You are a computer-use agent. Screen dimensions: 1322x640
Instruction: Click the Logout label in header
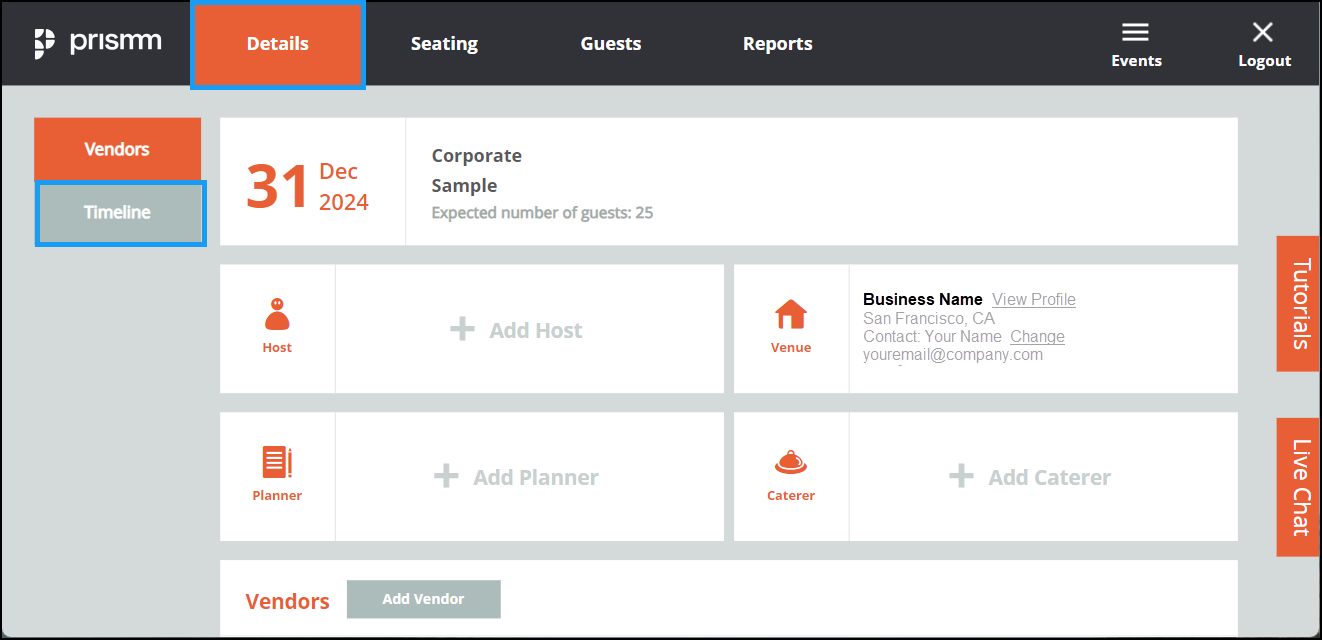point(1265,61)
